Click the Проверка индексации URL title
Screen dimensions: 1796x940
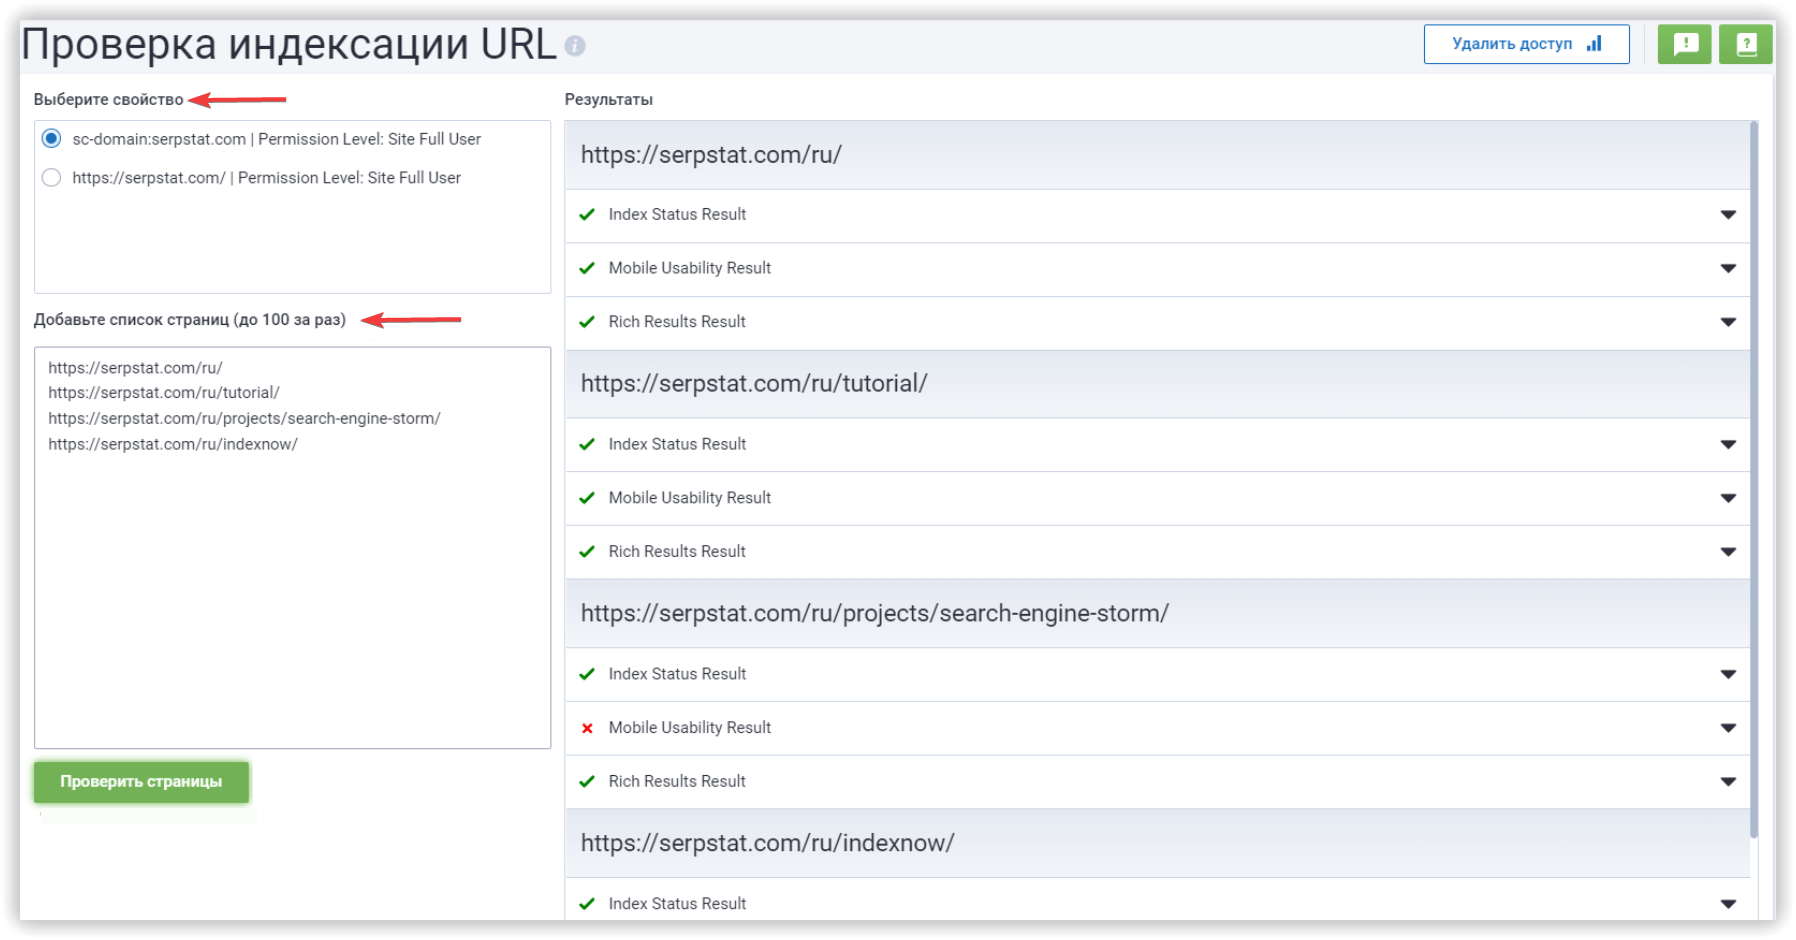(x=289, y=45)
